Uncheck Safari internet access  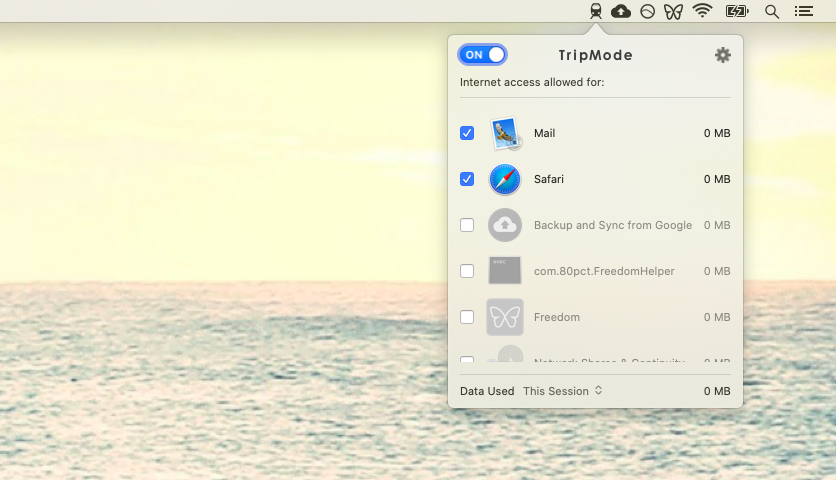click(467, 179)
